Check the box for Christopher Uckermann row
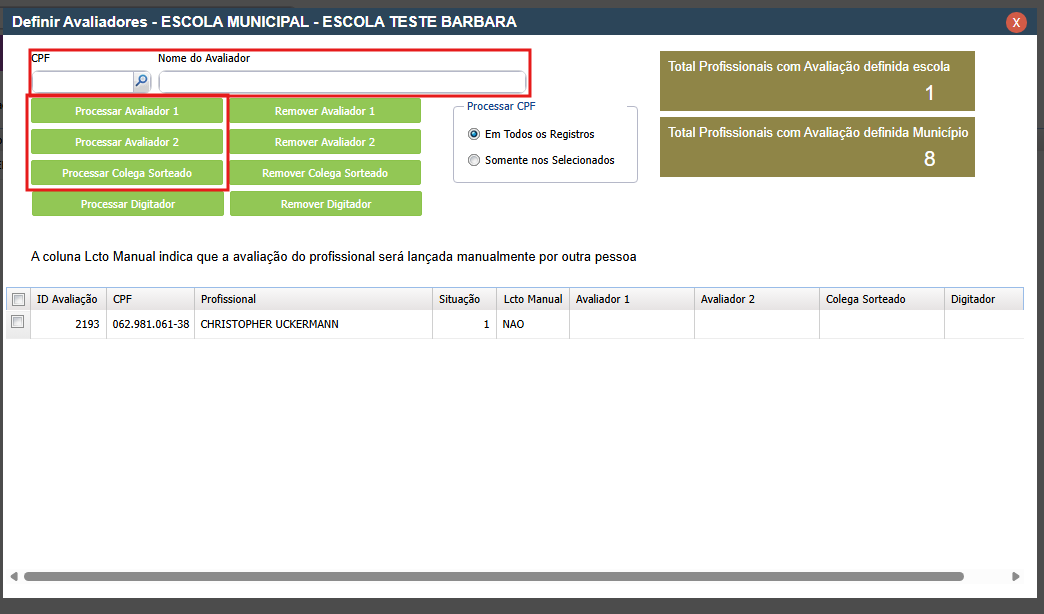The height and width of the screenshot is (614, 1044). tap(18, 323)
